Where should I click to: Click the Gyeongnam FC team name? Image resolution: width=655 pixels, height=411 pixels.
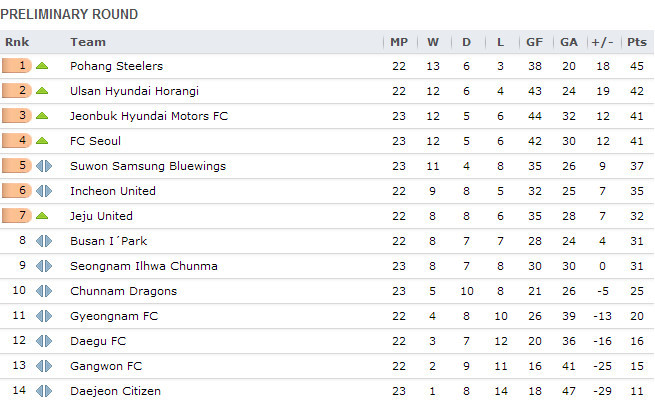[114, 316]
